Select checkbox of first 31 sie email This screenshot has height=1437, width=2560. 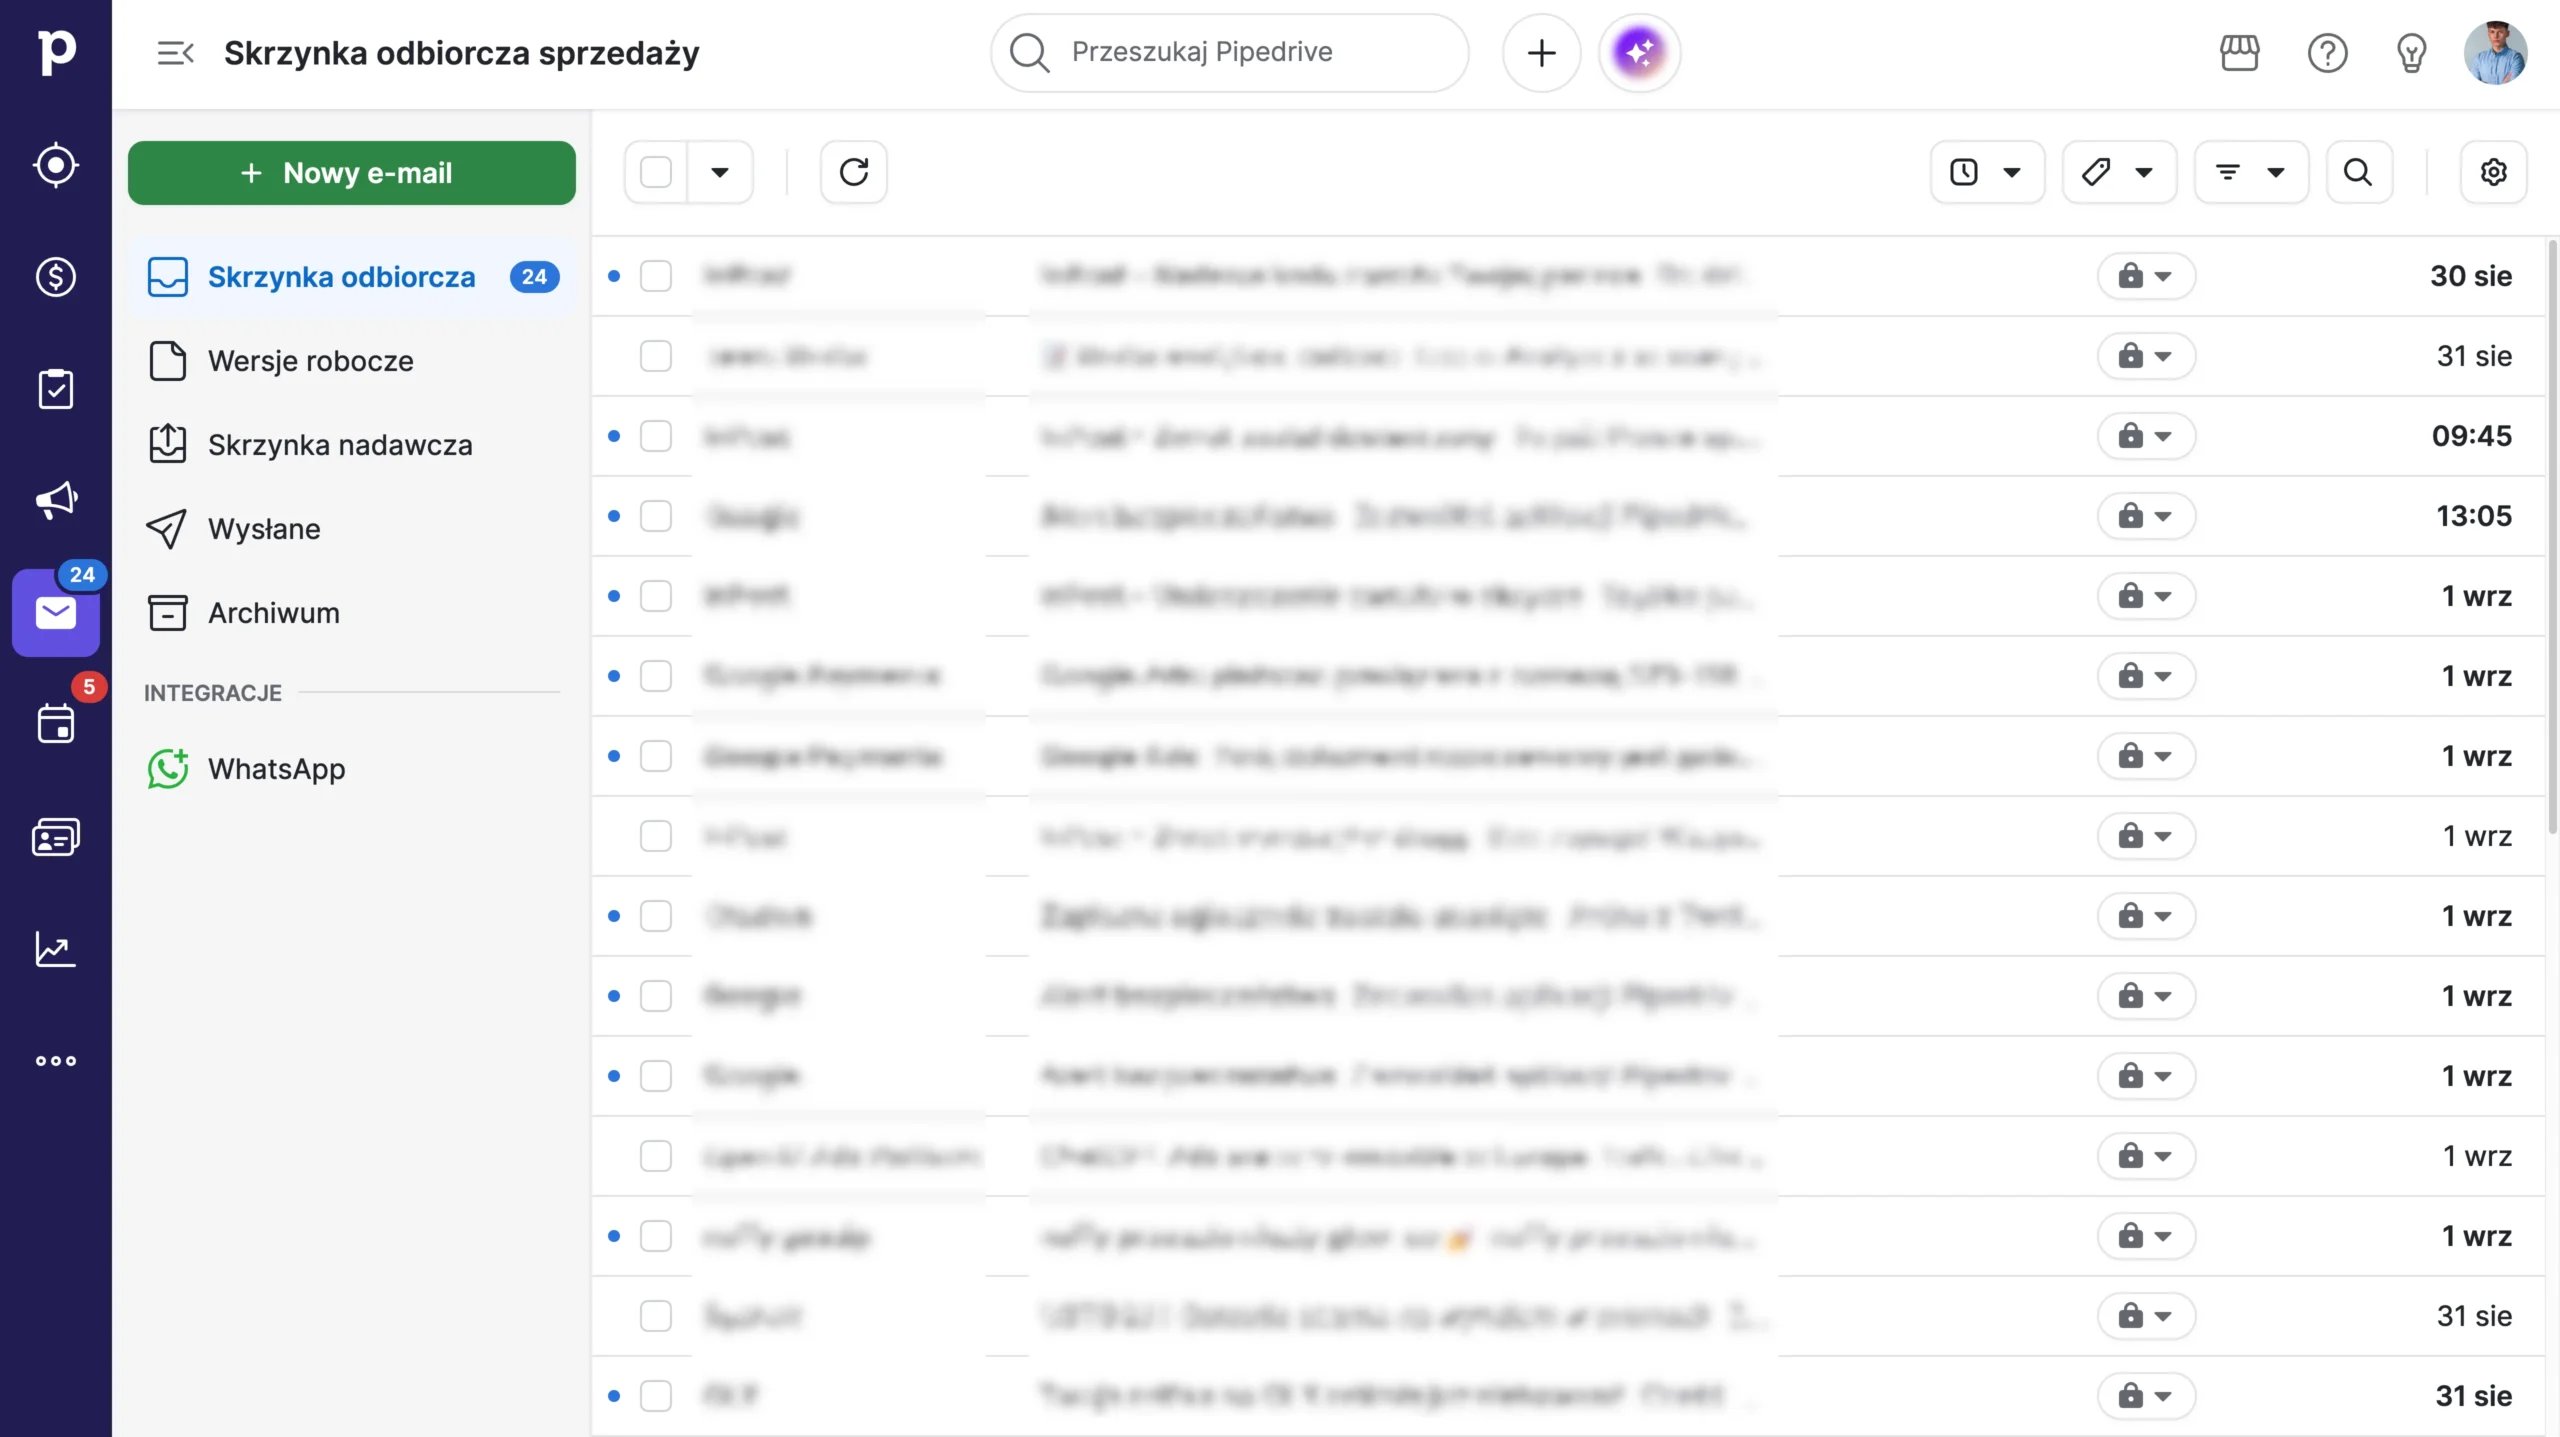click(x=656, y=356)
